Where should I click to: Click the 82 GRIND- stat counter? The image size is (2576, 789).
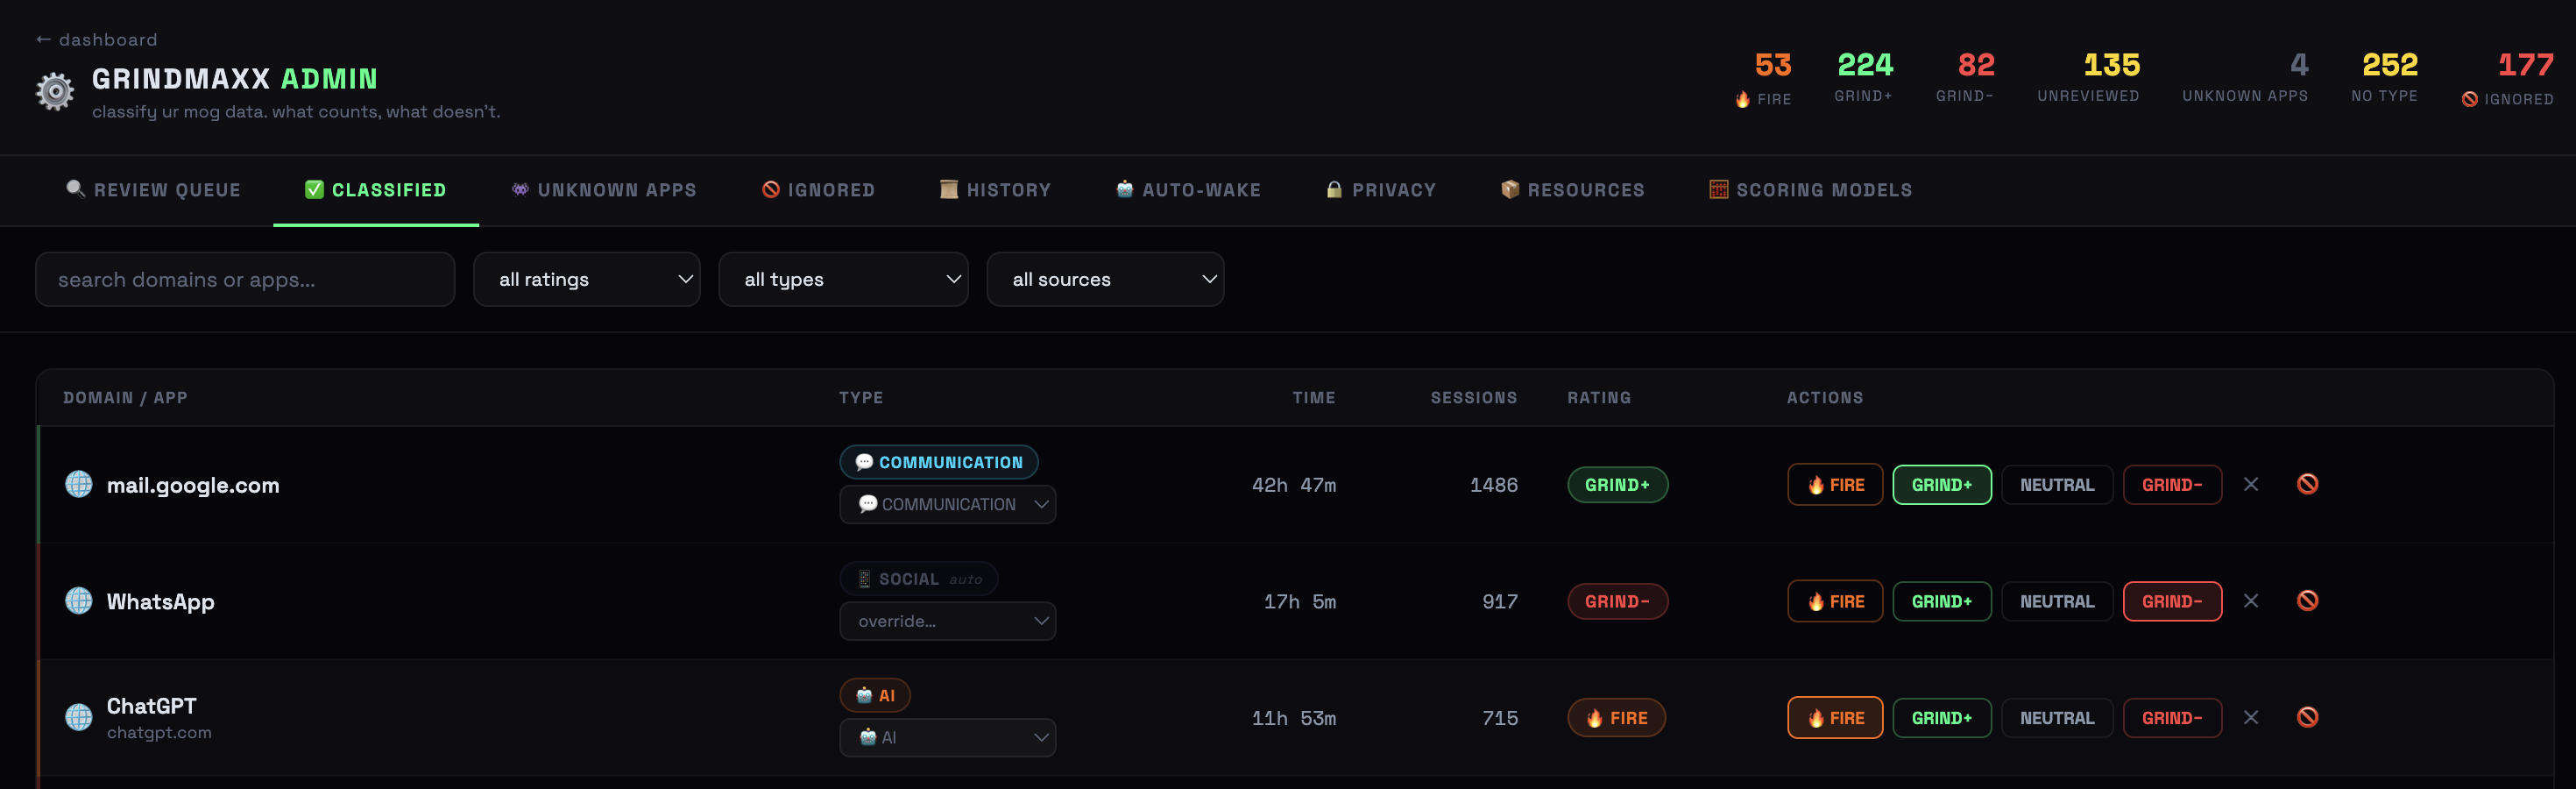[1966, 76]
